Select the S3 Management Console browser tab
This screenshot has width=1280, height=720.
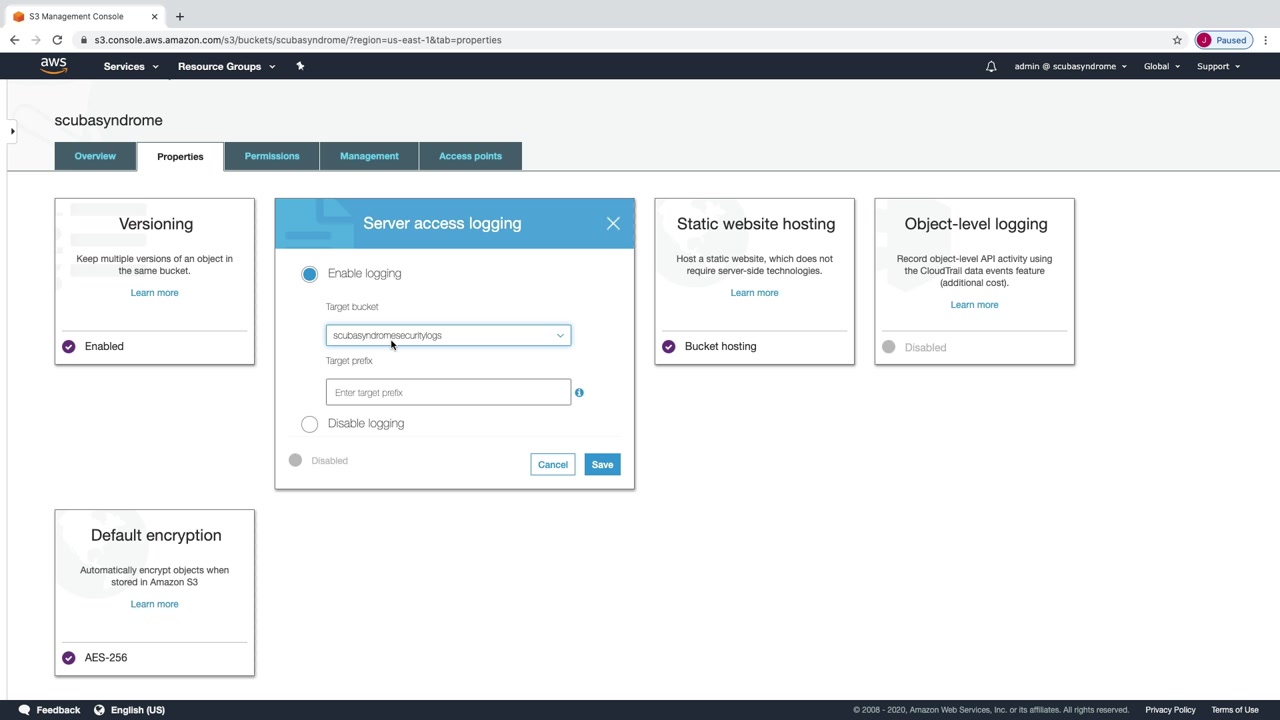click(85, 16)
